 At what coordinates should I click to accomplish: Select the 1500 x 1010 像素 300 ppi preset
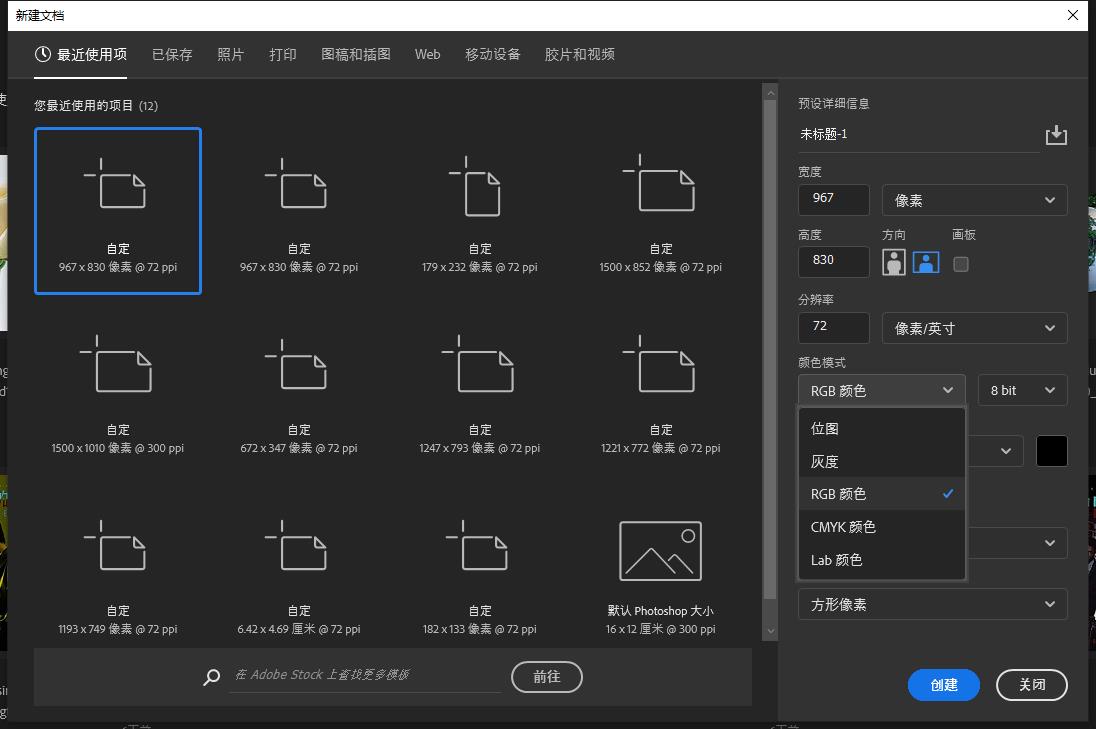click(x=117, y=391)
